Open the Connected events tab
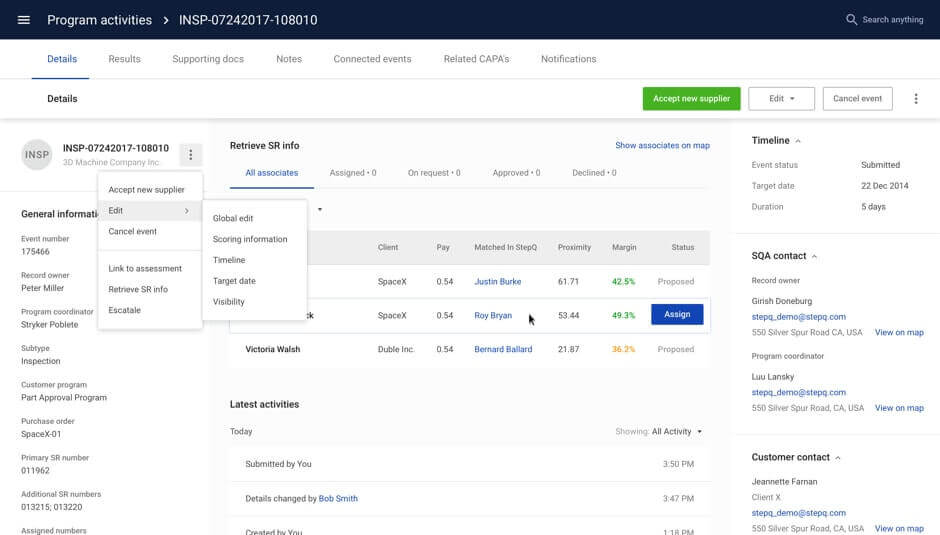Screen dimensions: 940x535 point(372,59)
